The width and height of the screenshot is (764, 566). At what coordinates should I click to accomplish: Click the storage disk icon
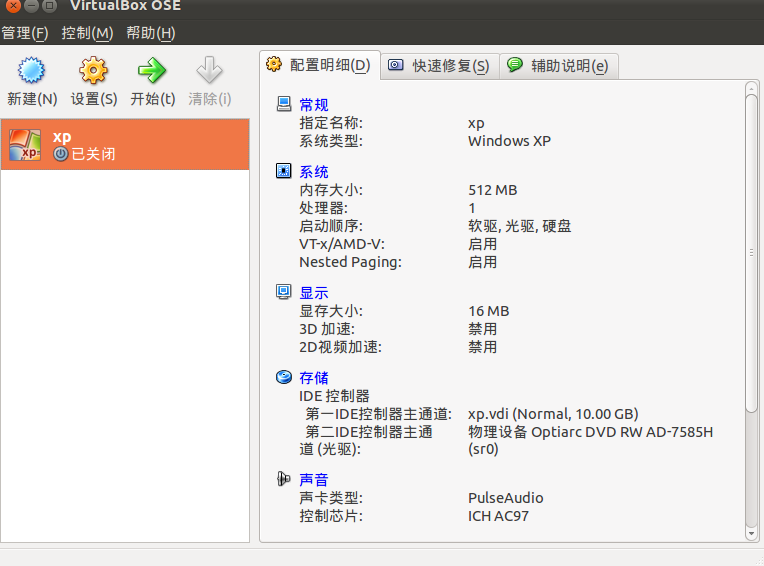tap(284, 377)
